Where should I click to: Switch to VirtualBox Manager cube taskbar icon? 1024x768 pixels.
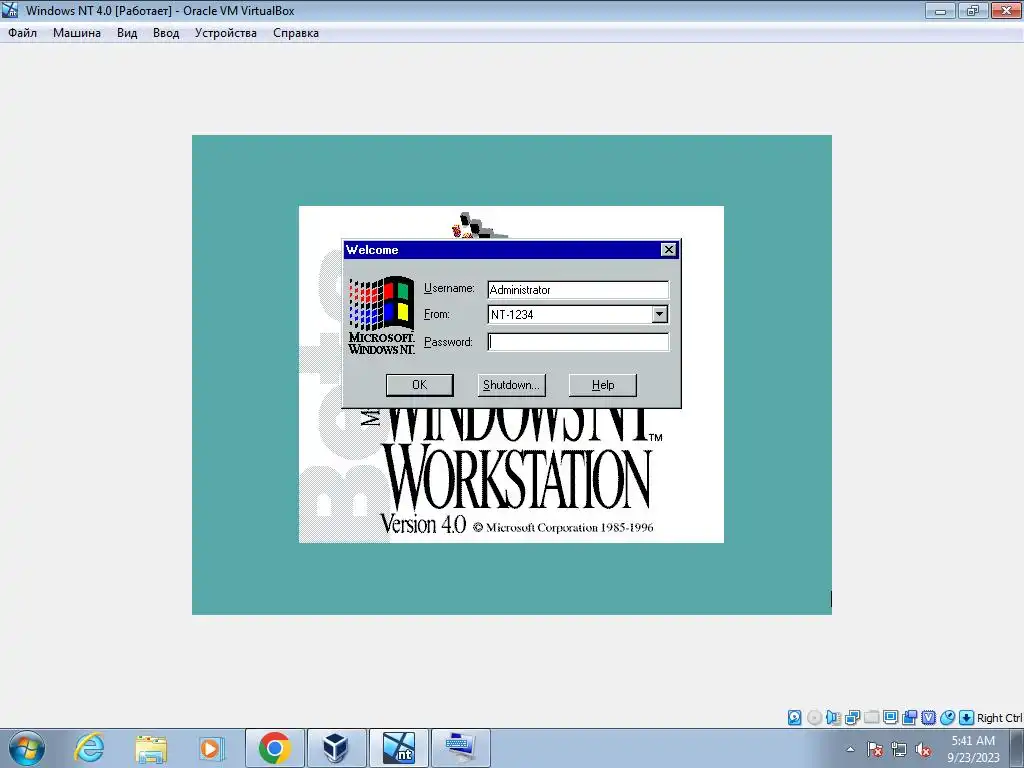(x=336, y=748)
